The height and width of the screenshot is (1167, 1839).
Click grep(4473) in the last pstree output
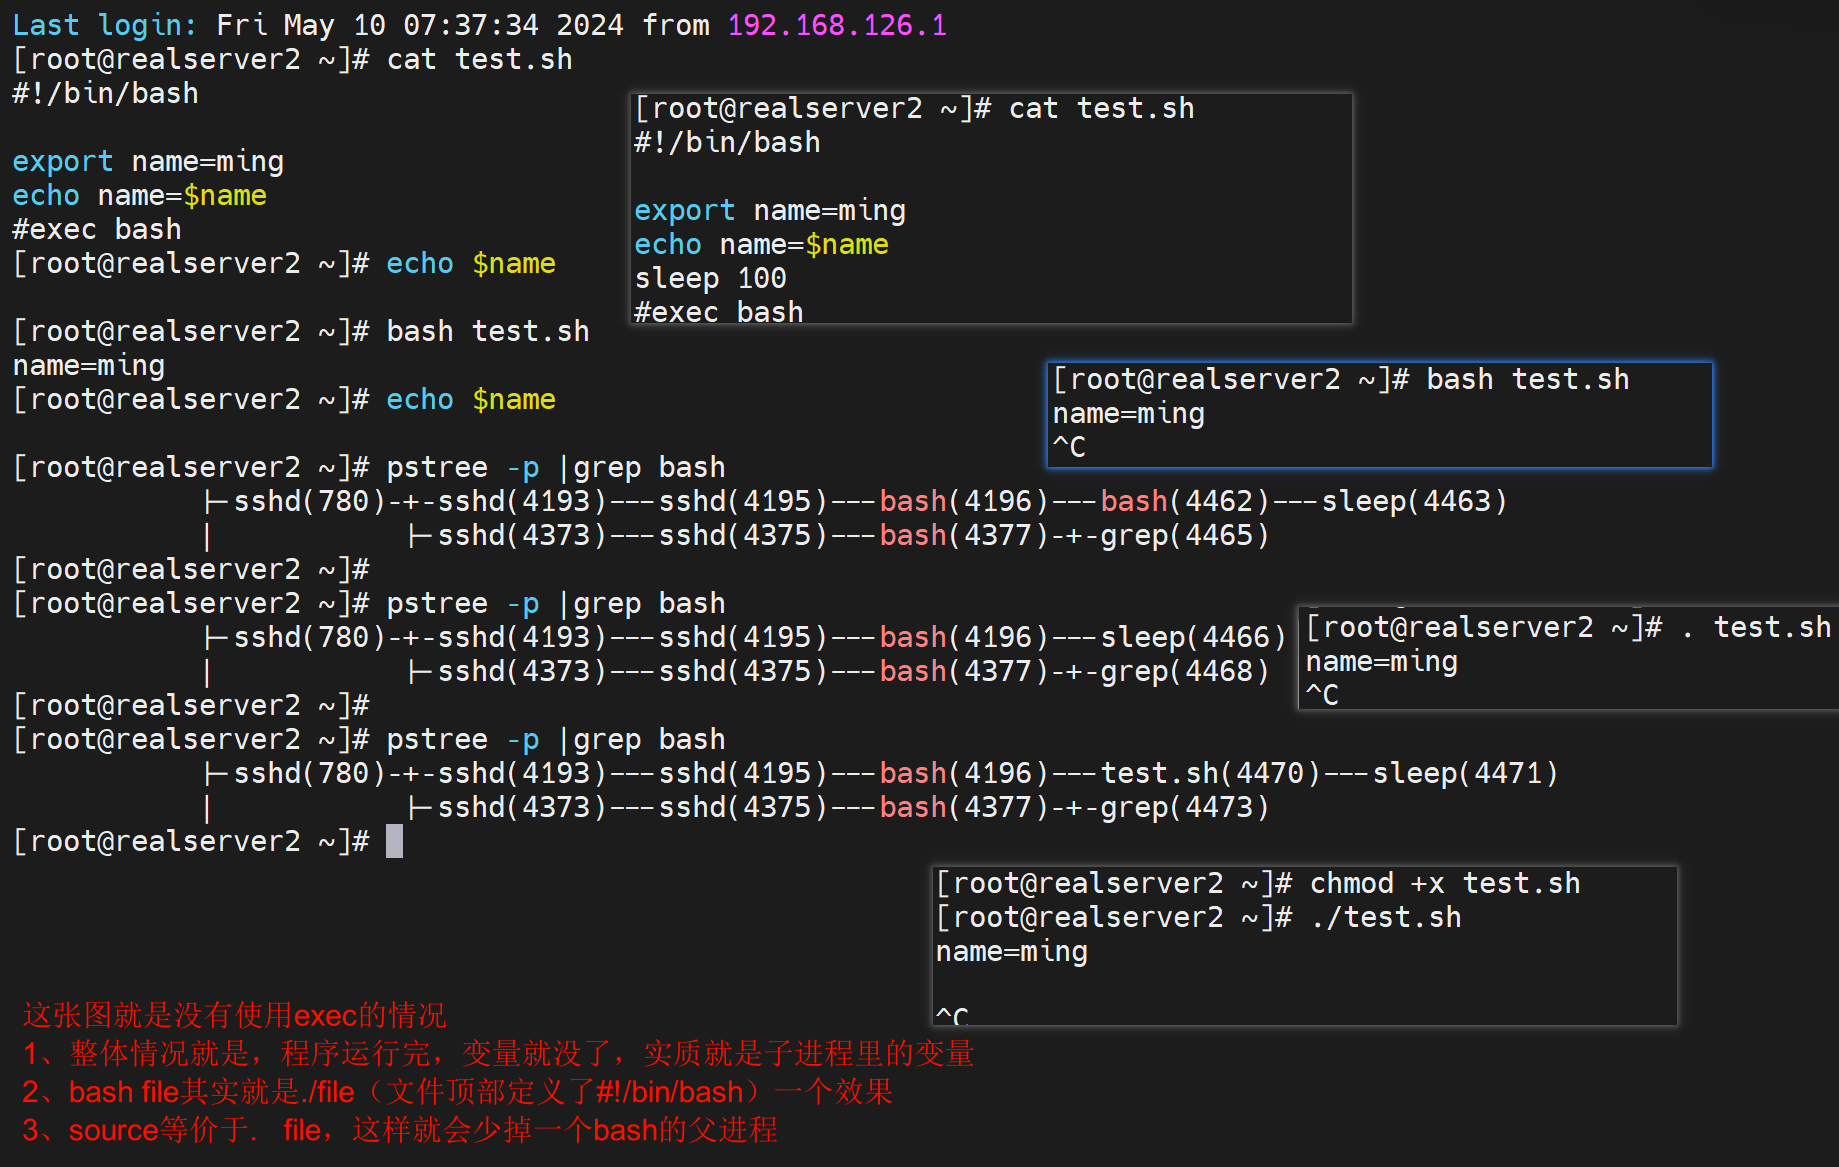[x=1184, y=807]
